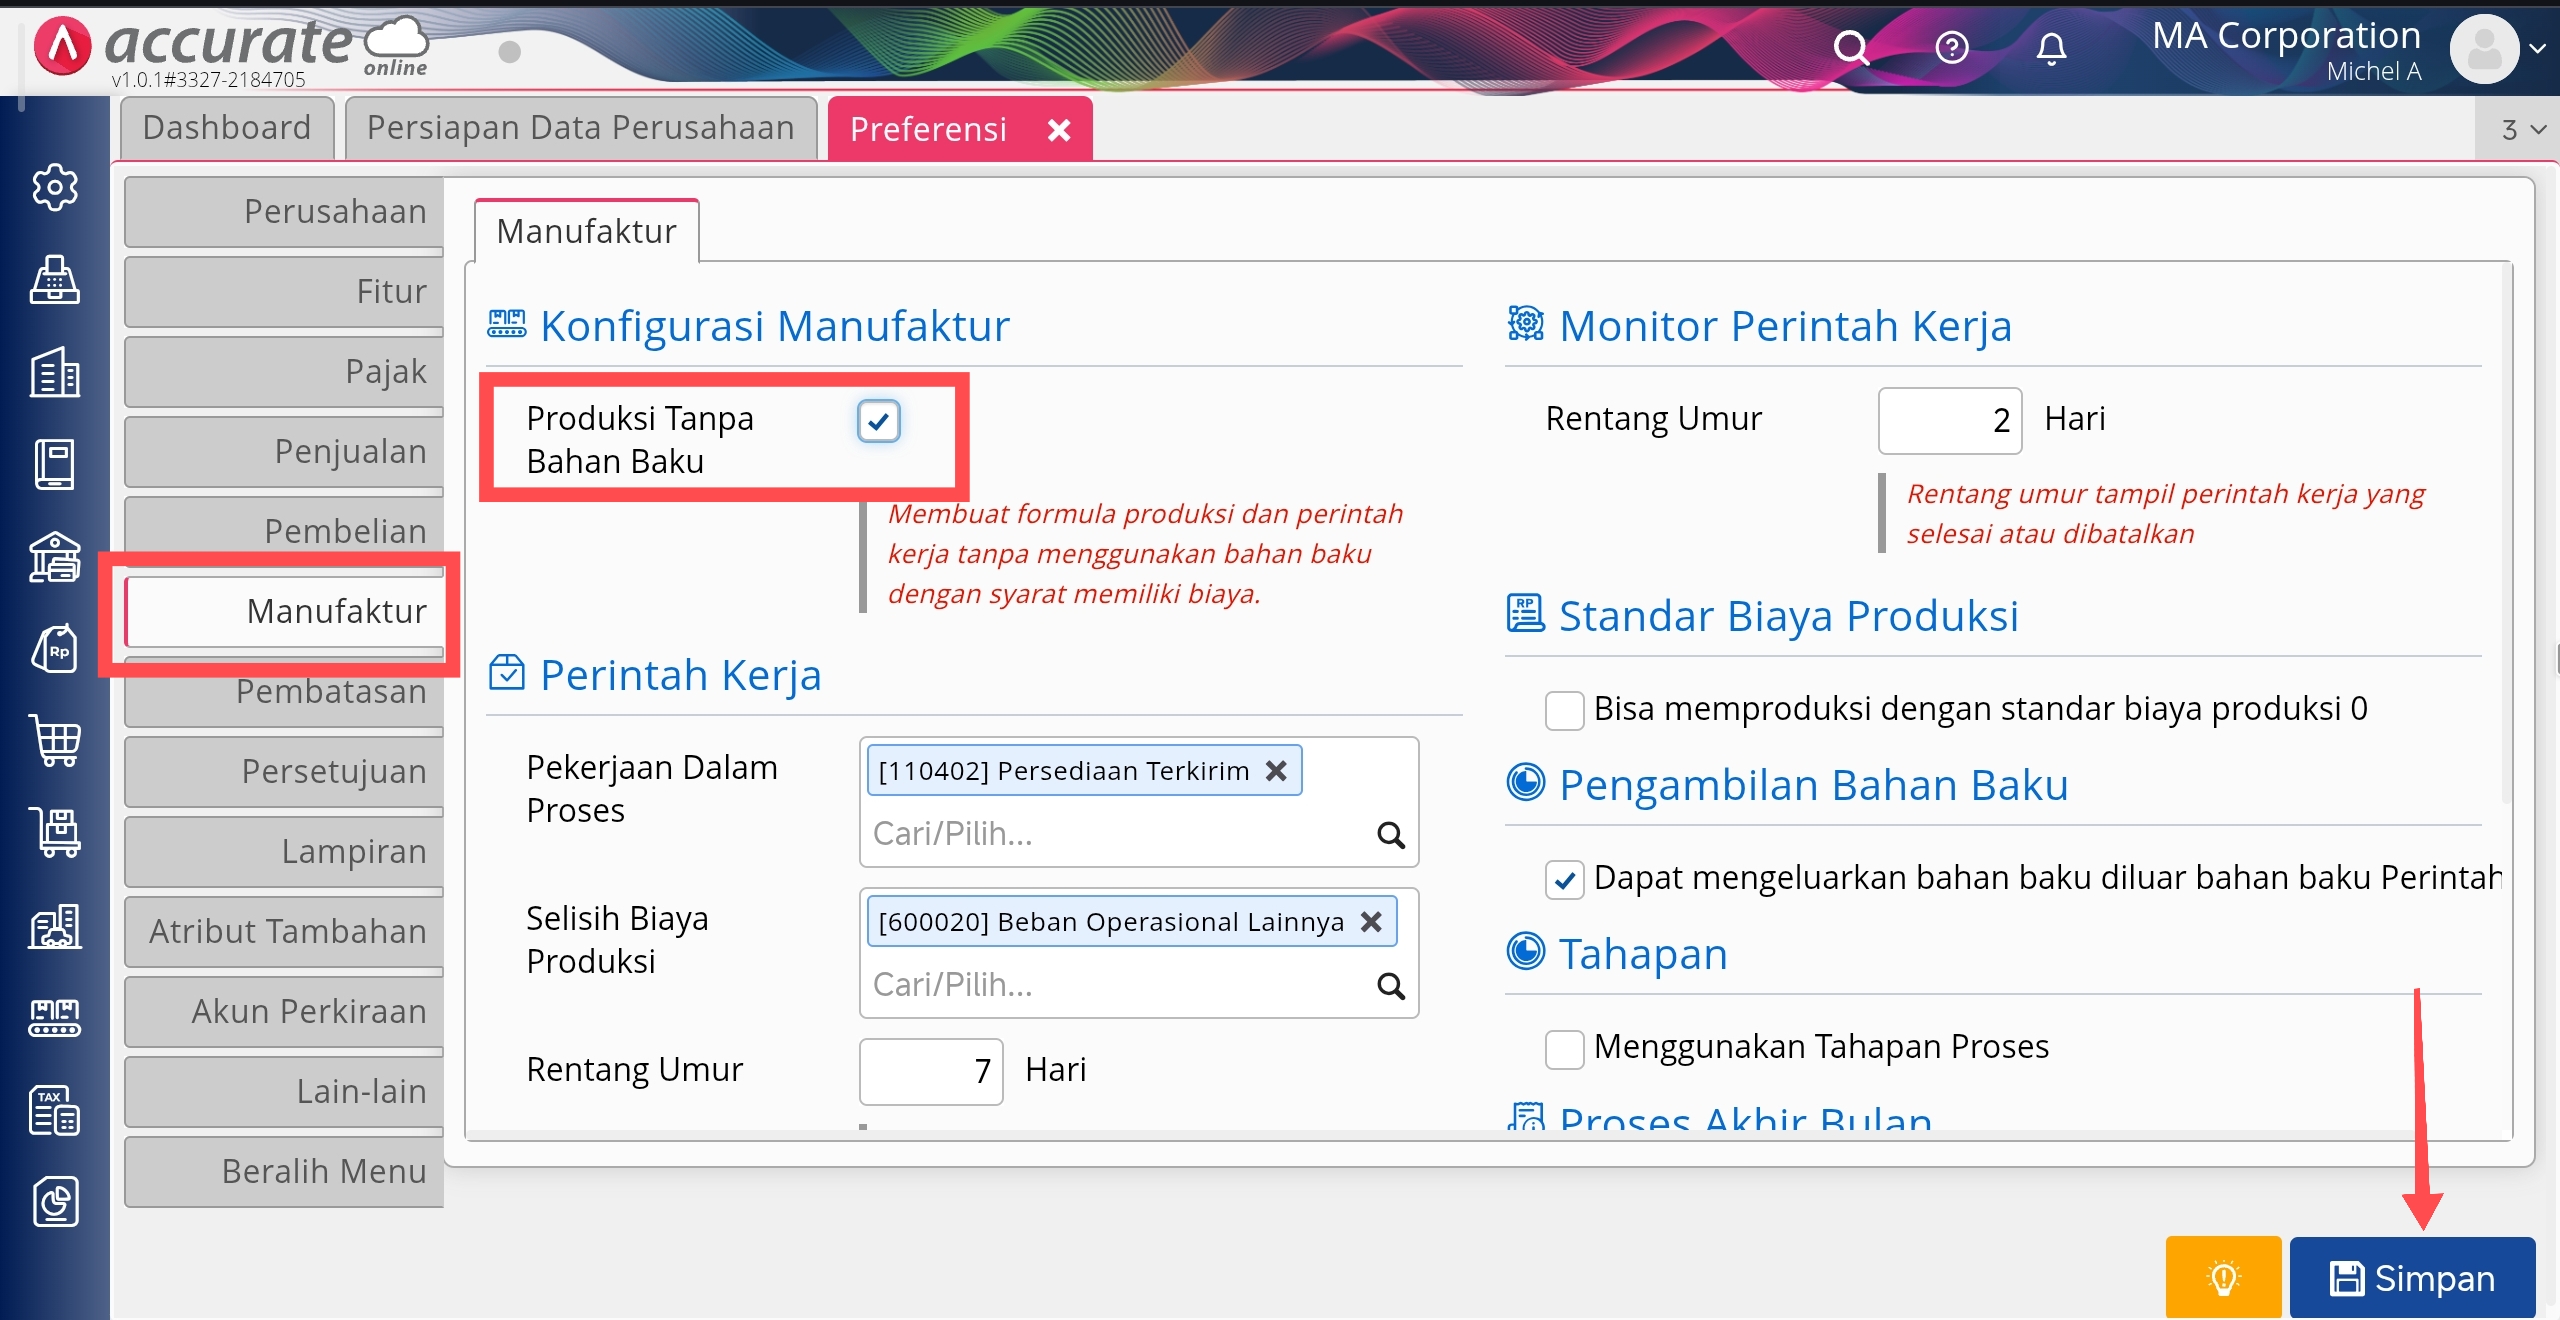Expand the user profile dropdown arrow

pyautogui.click(x=2537, y=48)
